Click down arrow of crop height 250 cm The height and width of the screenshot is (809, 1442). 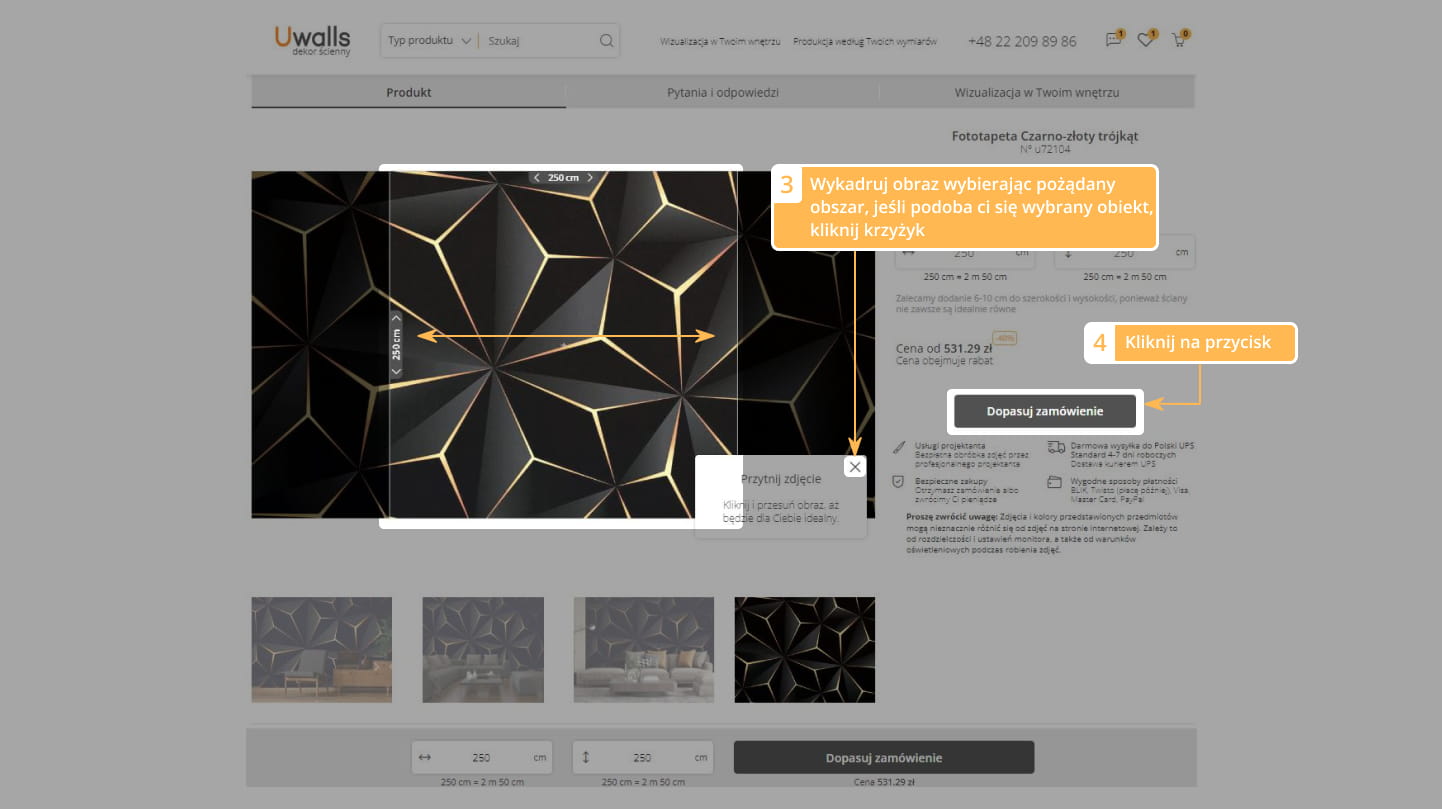pyautogui.click(x=396, y=371)
